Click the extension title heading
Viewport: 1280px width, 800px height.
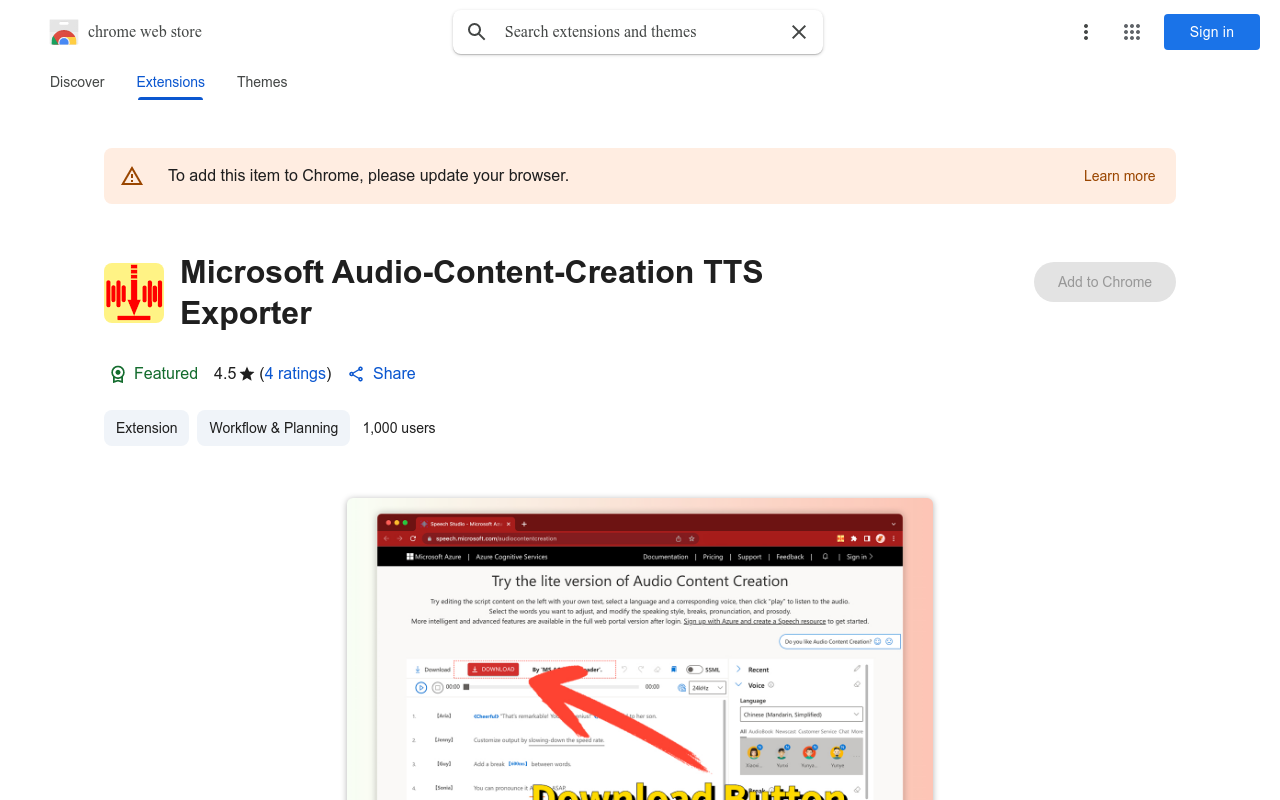coord(472,292)
